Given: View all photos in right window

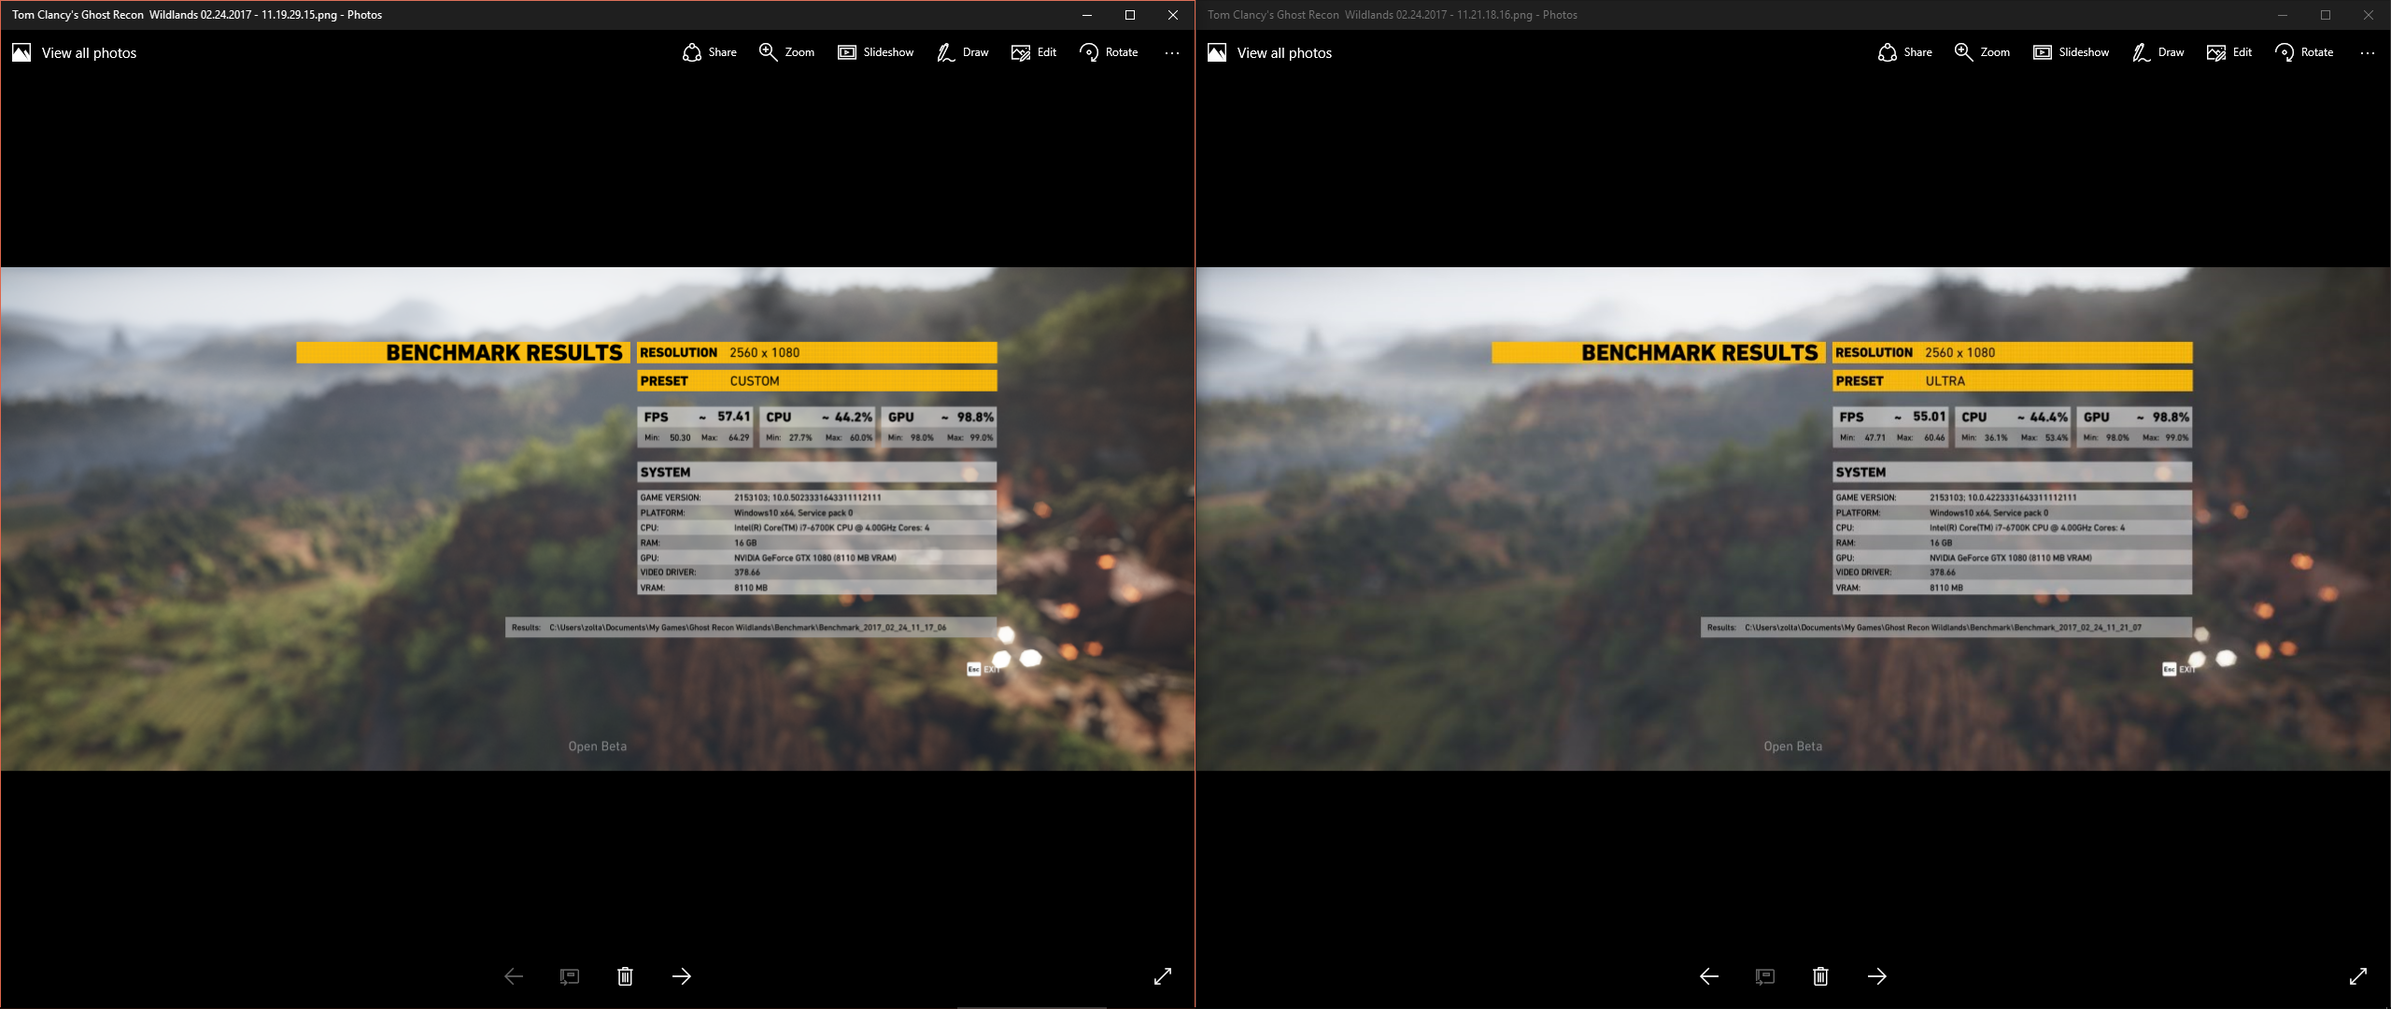Looking at the screenshot, I should point(1270,52).
